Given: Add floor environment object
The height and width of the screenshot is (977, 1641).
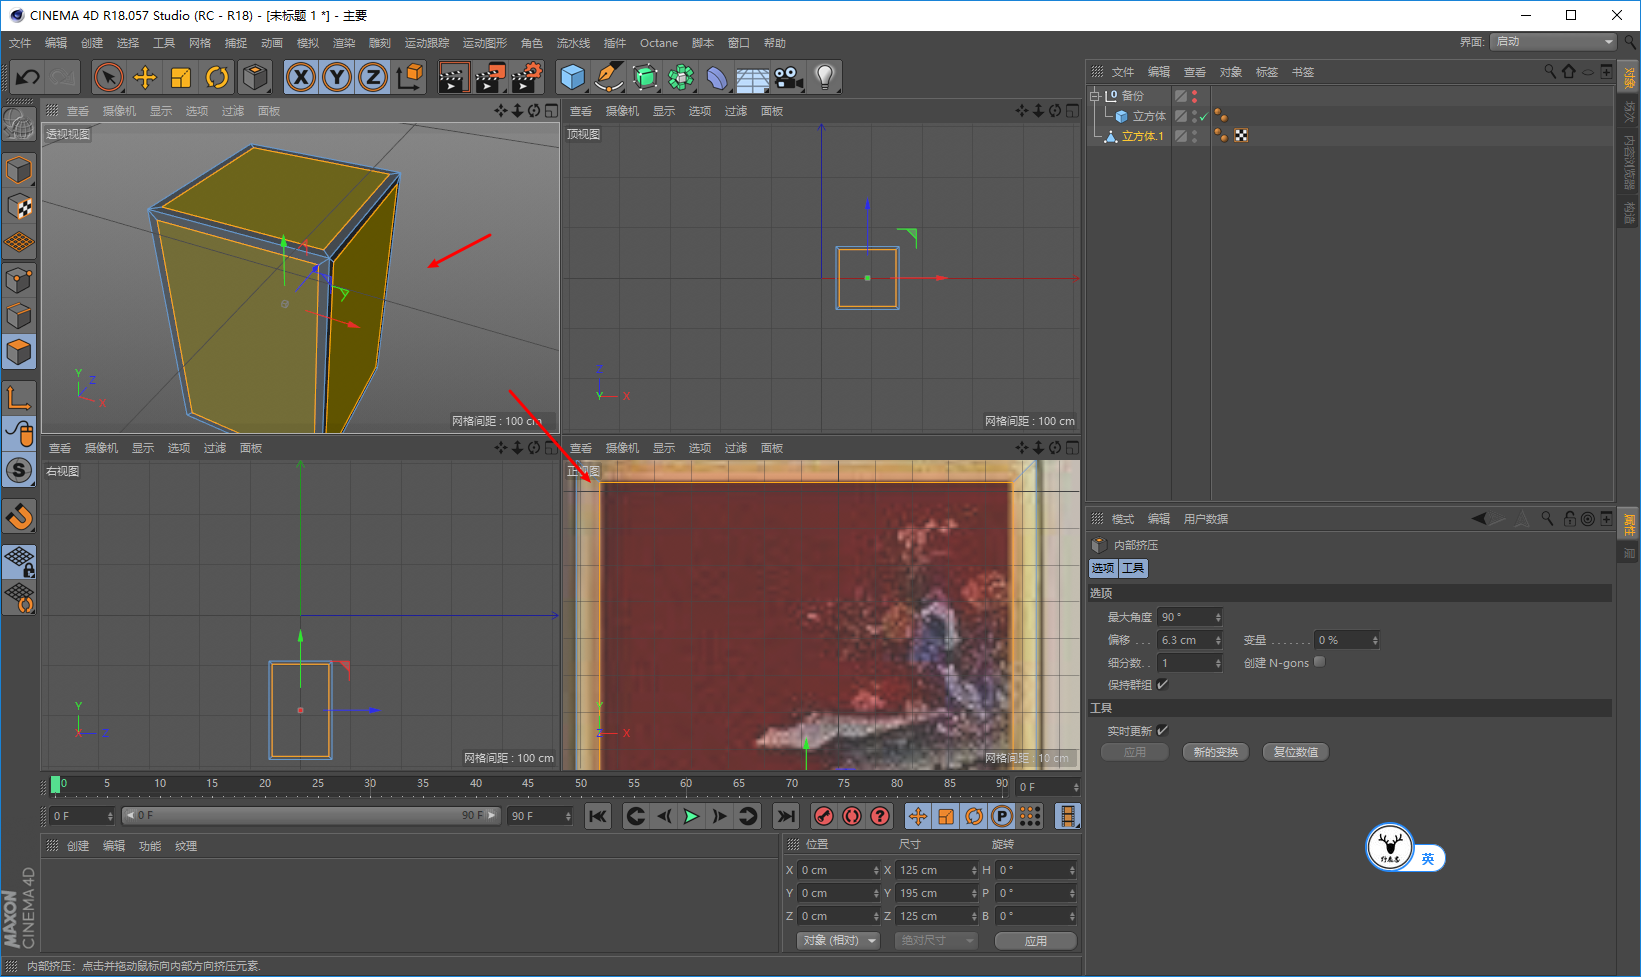Looking at the screenshot, I should [x=753, y=77].
